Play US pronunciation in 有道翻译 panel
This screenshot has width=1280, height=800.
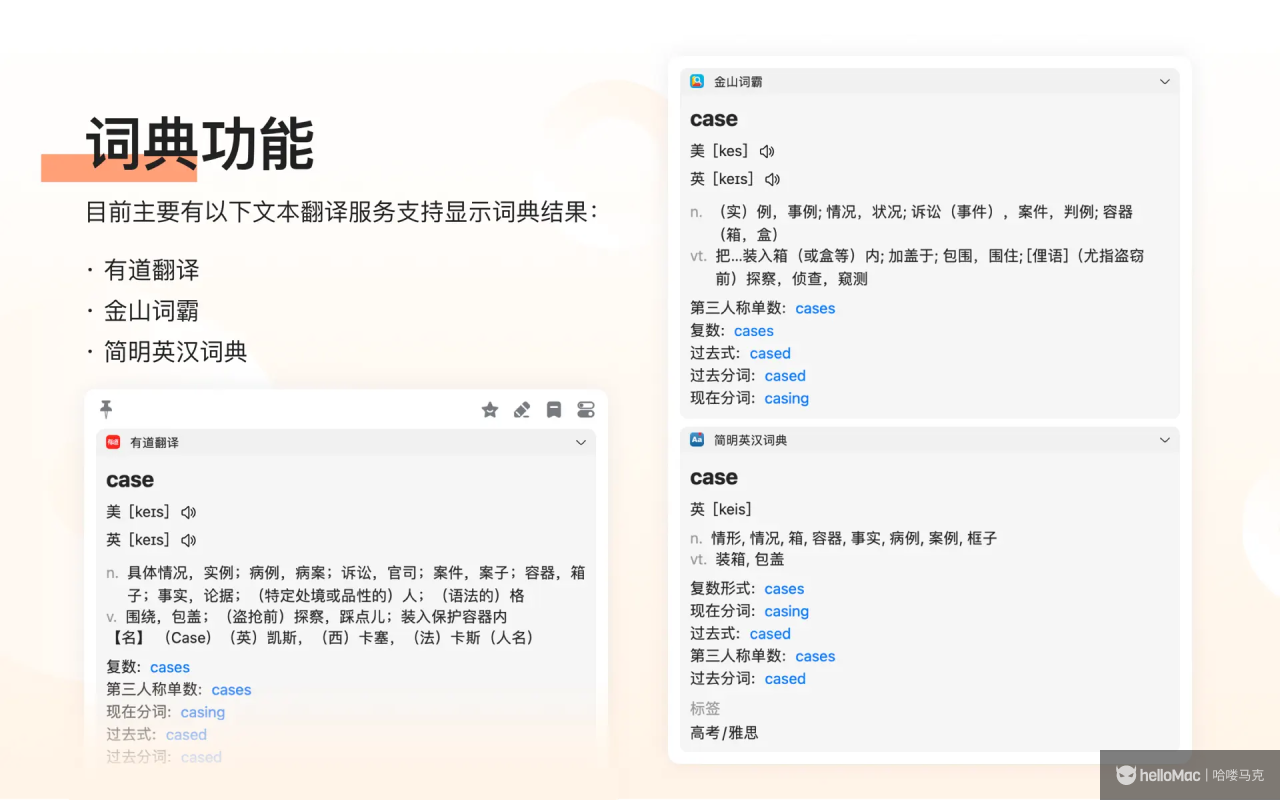189,512
